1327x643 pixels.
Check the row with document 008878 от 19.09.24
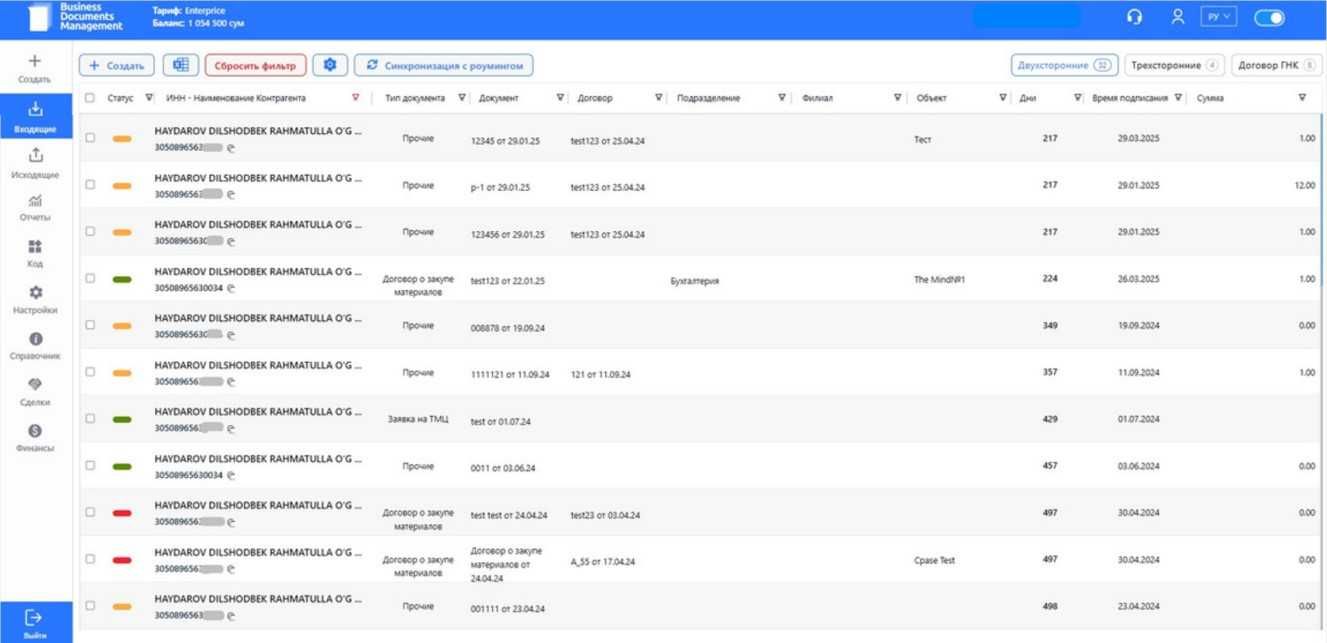pos(90,325)
